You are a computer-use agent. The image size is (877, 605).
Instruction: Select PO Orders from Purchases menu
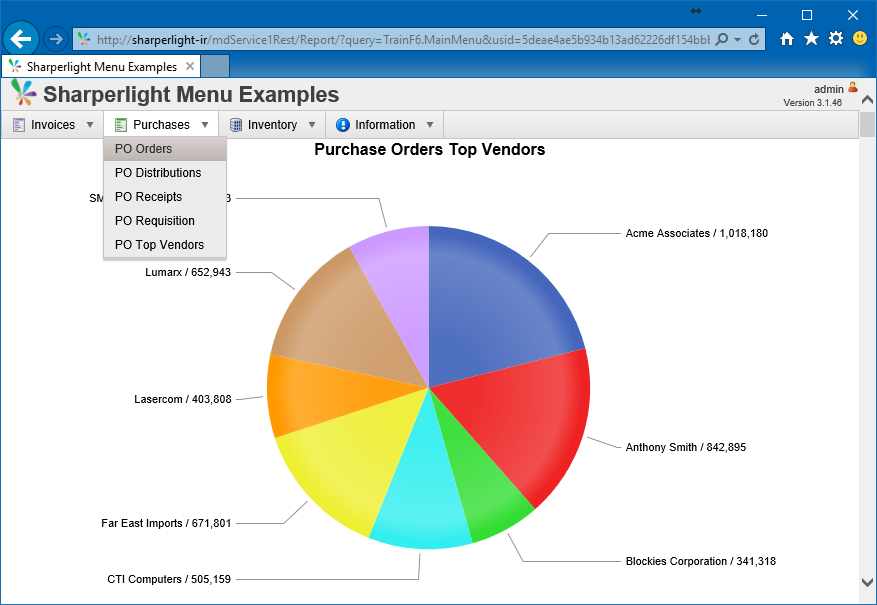pos(165,149)
